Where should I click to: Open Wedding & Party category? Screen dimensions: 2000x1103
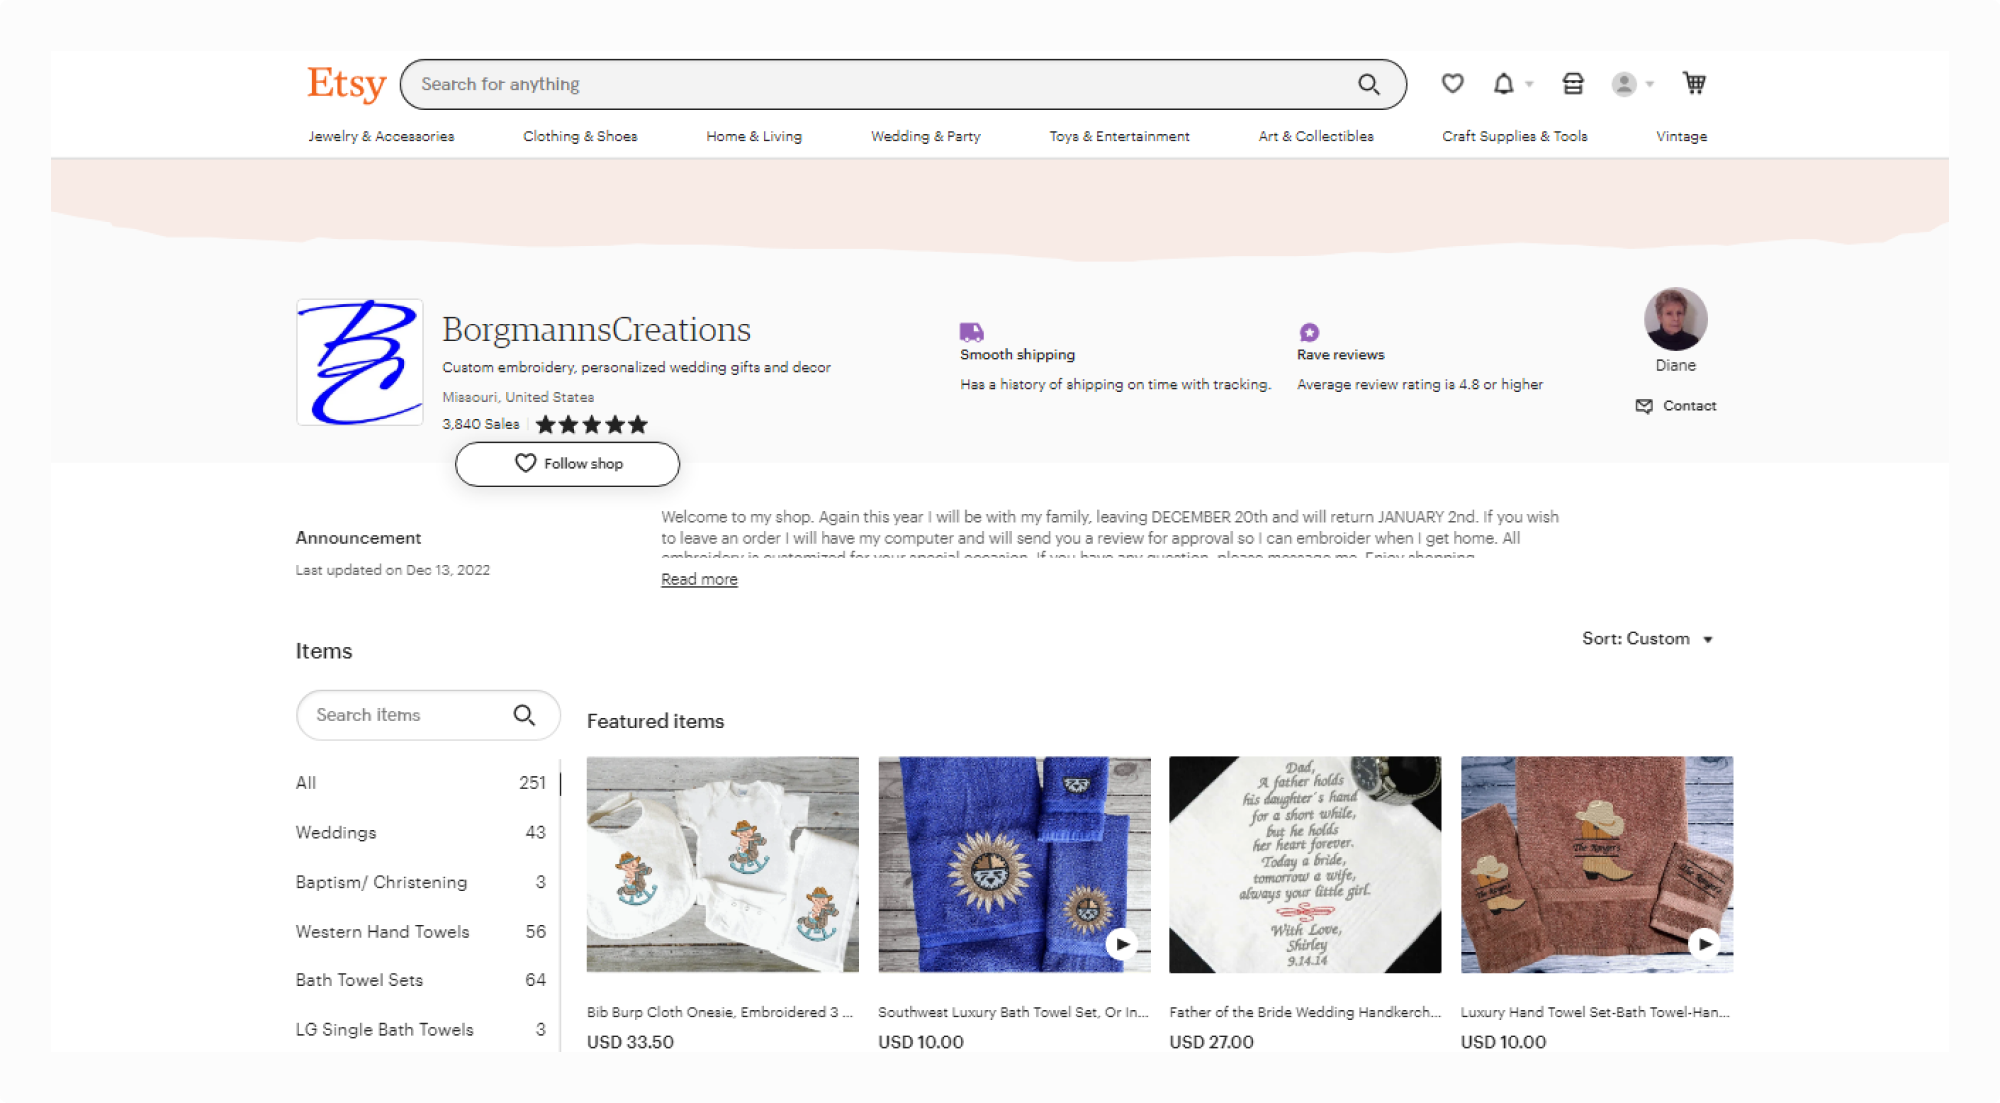926,136
